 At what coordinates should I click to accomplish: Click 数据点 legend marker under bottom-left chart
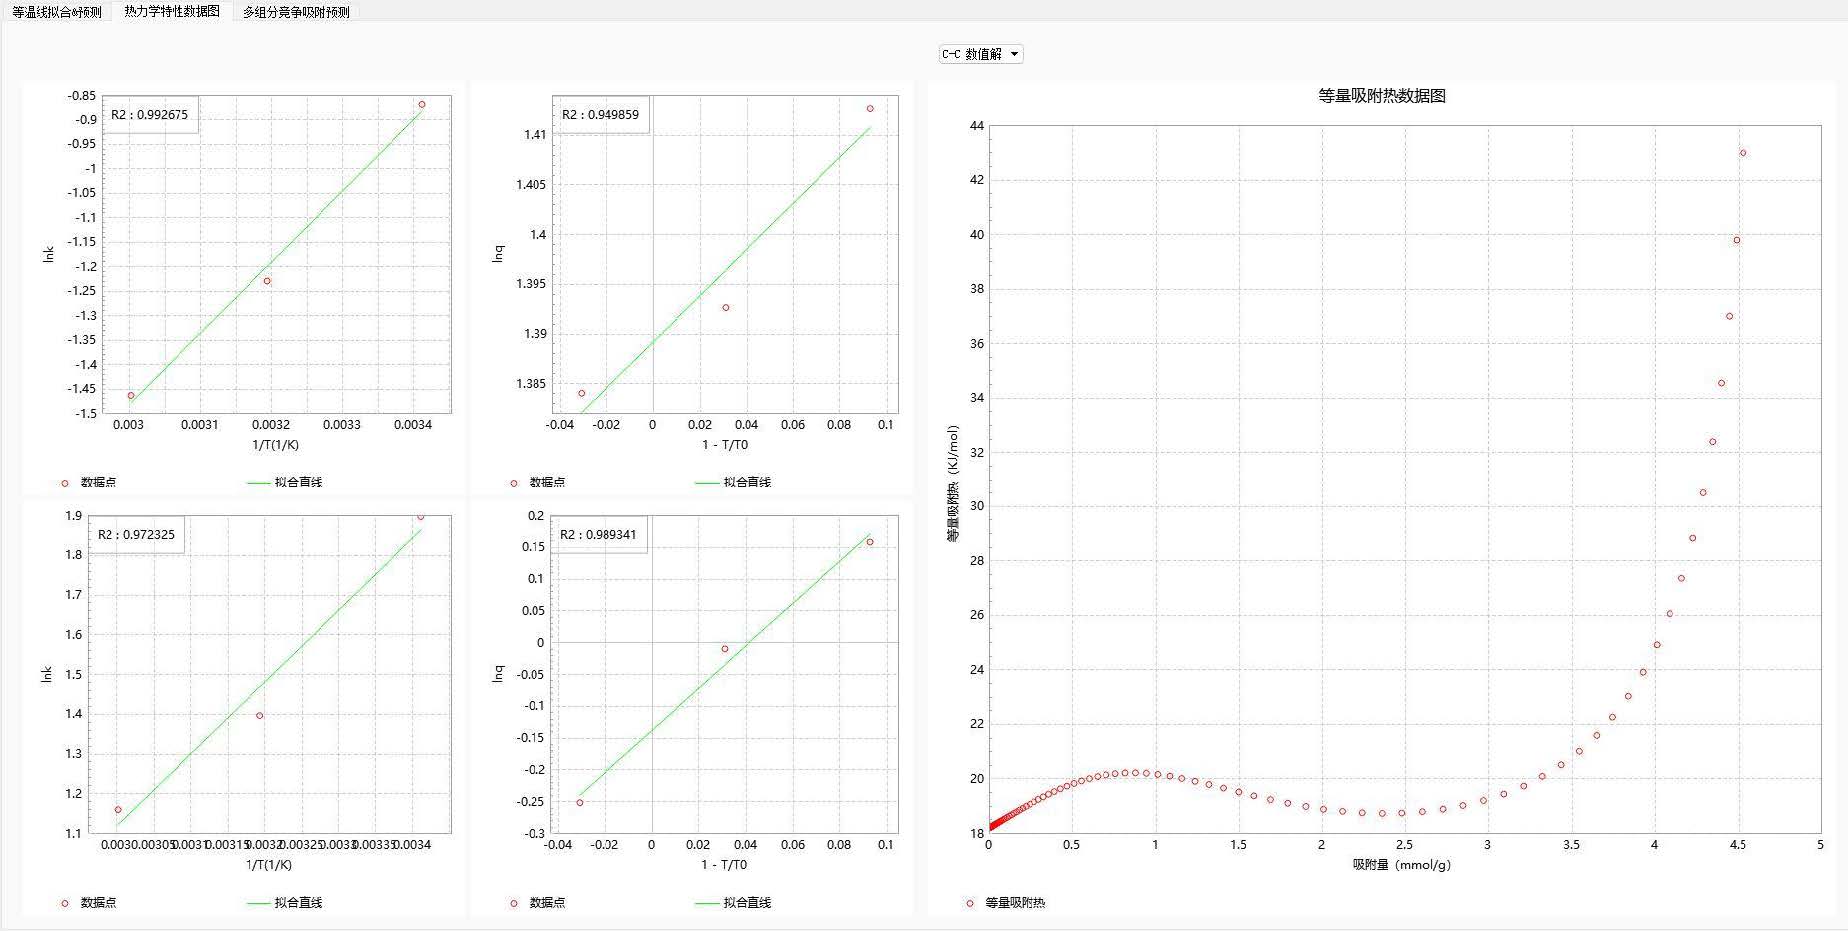tap(65, 903)
